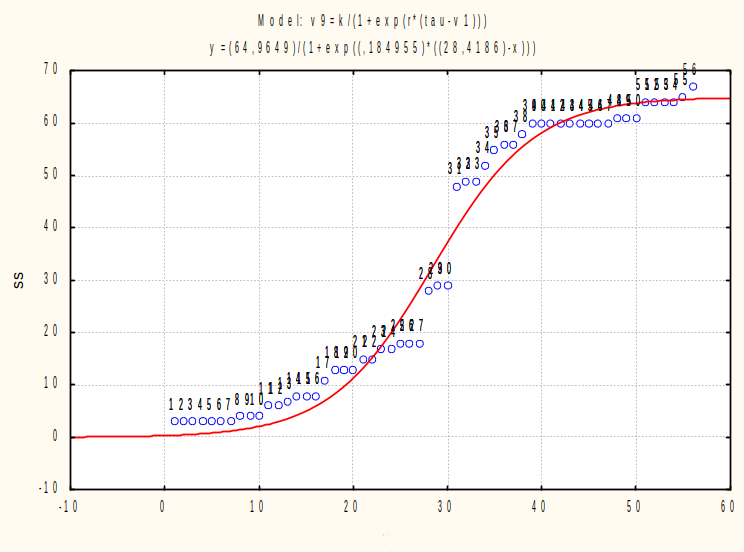The image size is (744, 552).
Task: Click the data point labeled 7
Action: pos(231,421)
